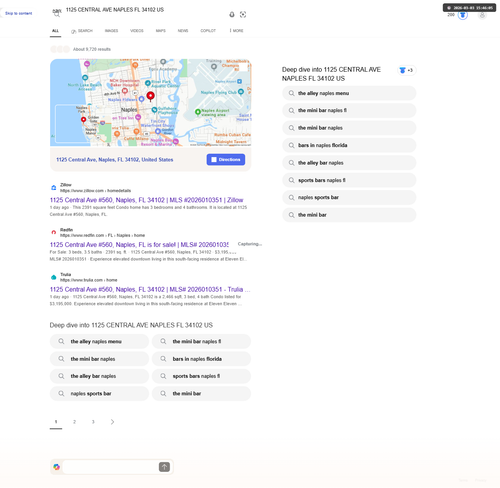500x488 pixels.
Task: Click bottom suggestion 'the alley naples menu'
Action: (x=99, y=341)
